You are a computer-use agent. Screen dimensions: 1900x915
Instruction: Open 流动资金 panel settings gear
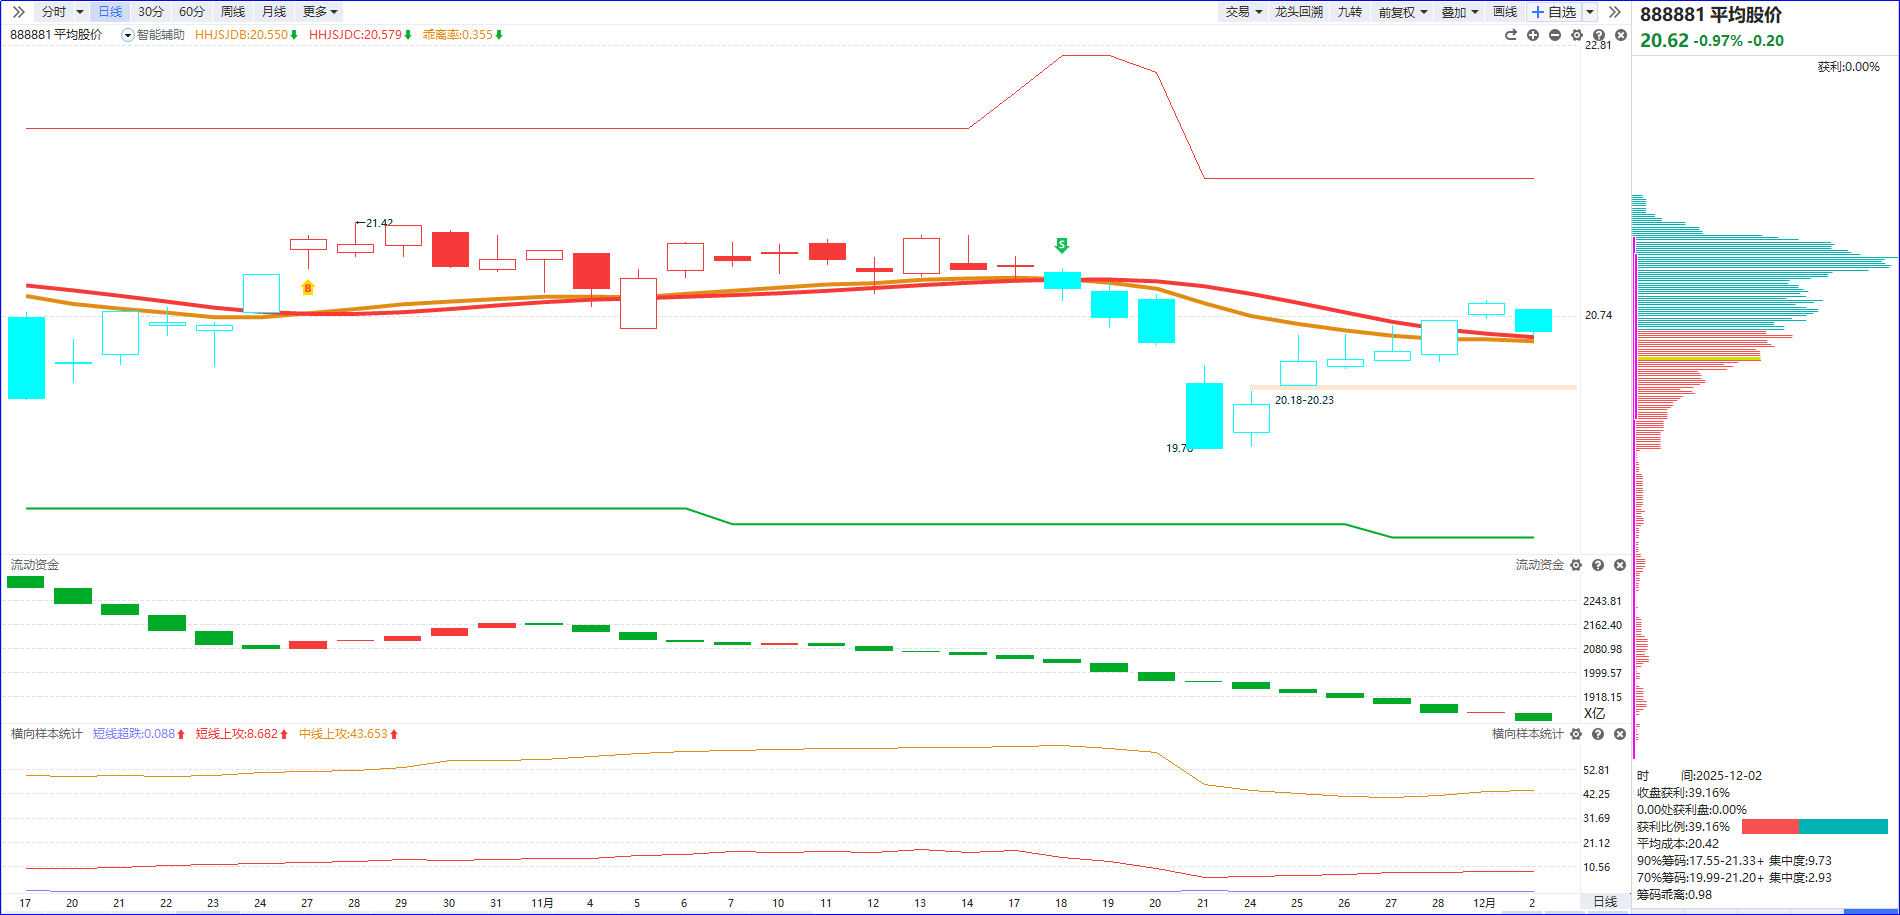tap(1576, 565)
